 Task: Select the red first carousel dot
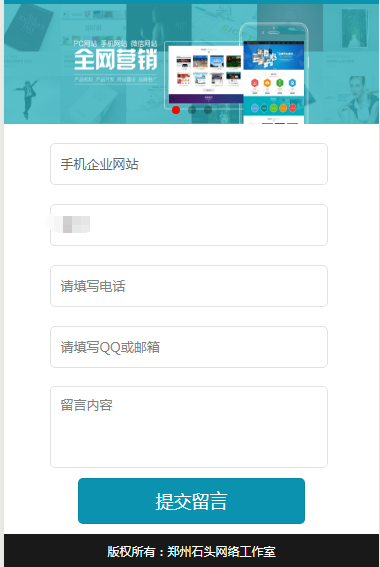click(176, 110)
